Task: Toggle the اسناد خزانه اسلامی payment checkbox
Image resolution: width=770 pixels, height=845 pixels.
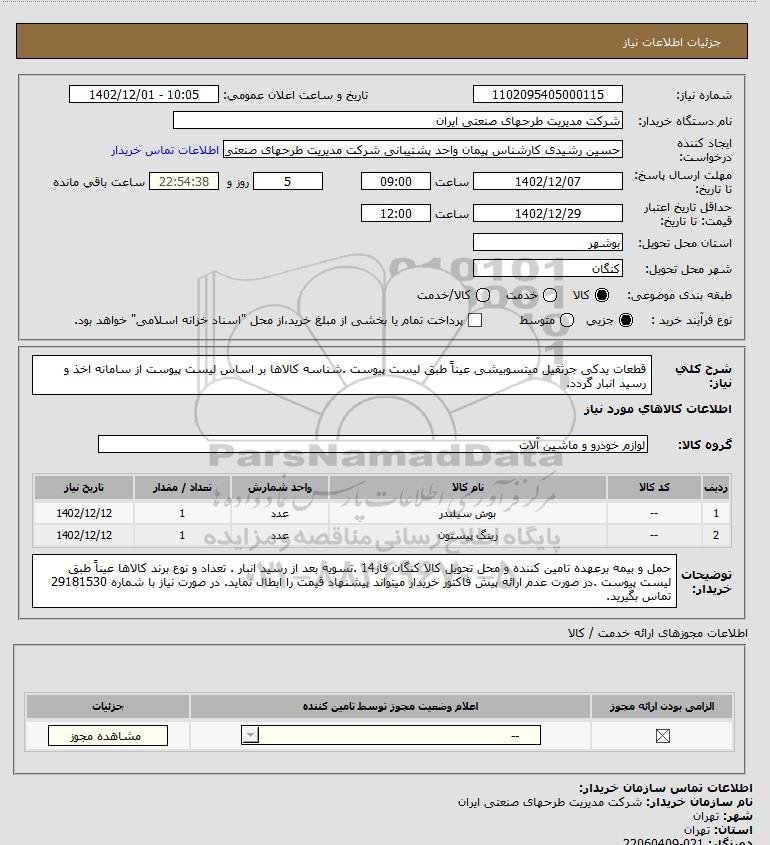Action: pyautogui.click(x=475, y=320)
